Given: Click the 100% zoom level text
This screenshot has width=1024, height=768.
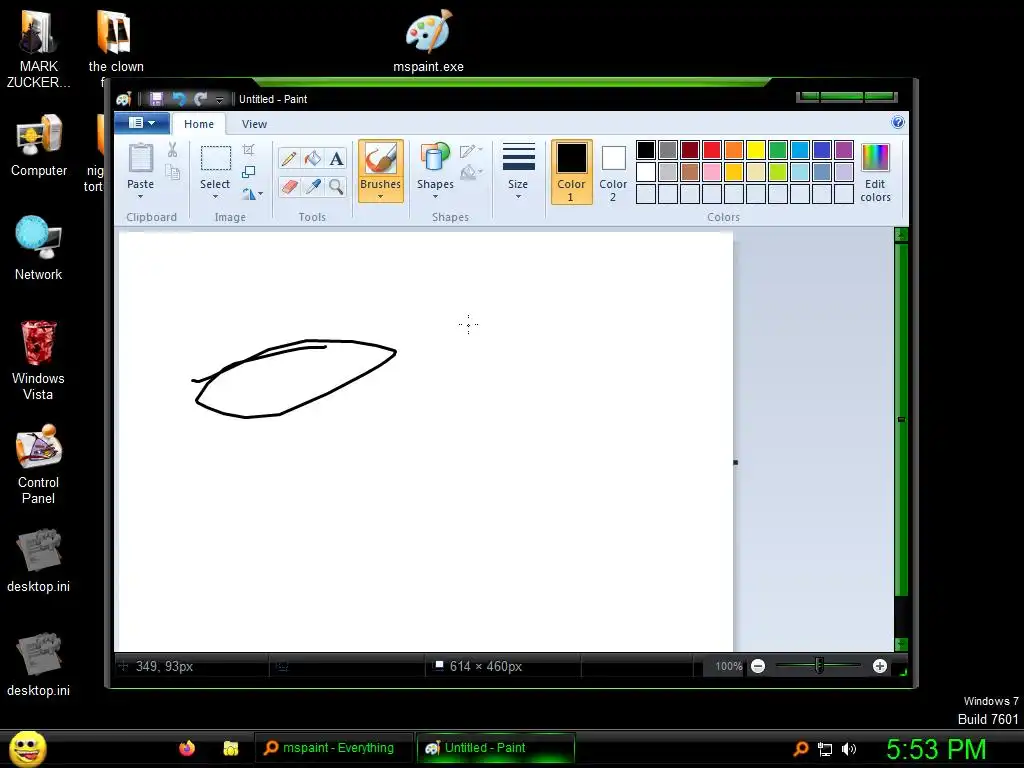Looking at the screenshot, I should (728, 667).
